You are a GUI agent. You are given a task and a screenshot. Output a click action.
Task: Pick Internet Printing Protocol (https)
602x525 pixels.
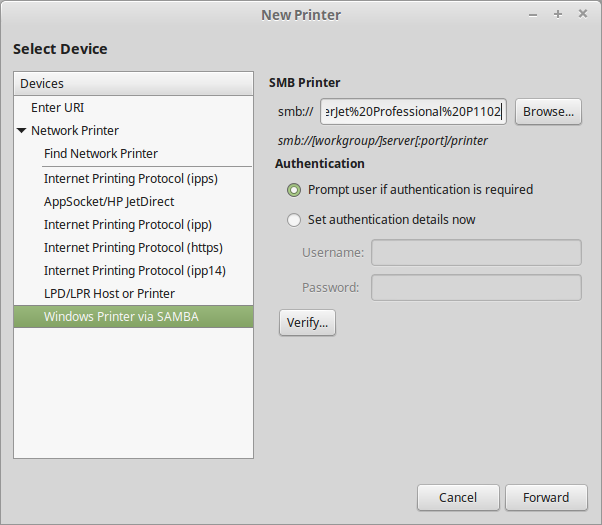pyautogui.click(x=133, y=247)
